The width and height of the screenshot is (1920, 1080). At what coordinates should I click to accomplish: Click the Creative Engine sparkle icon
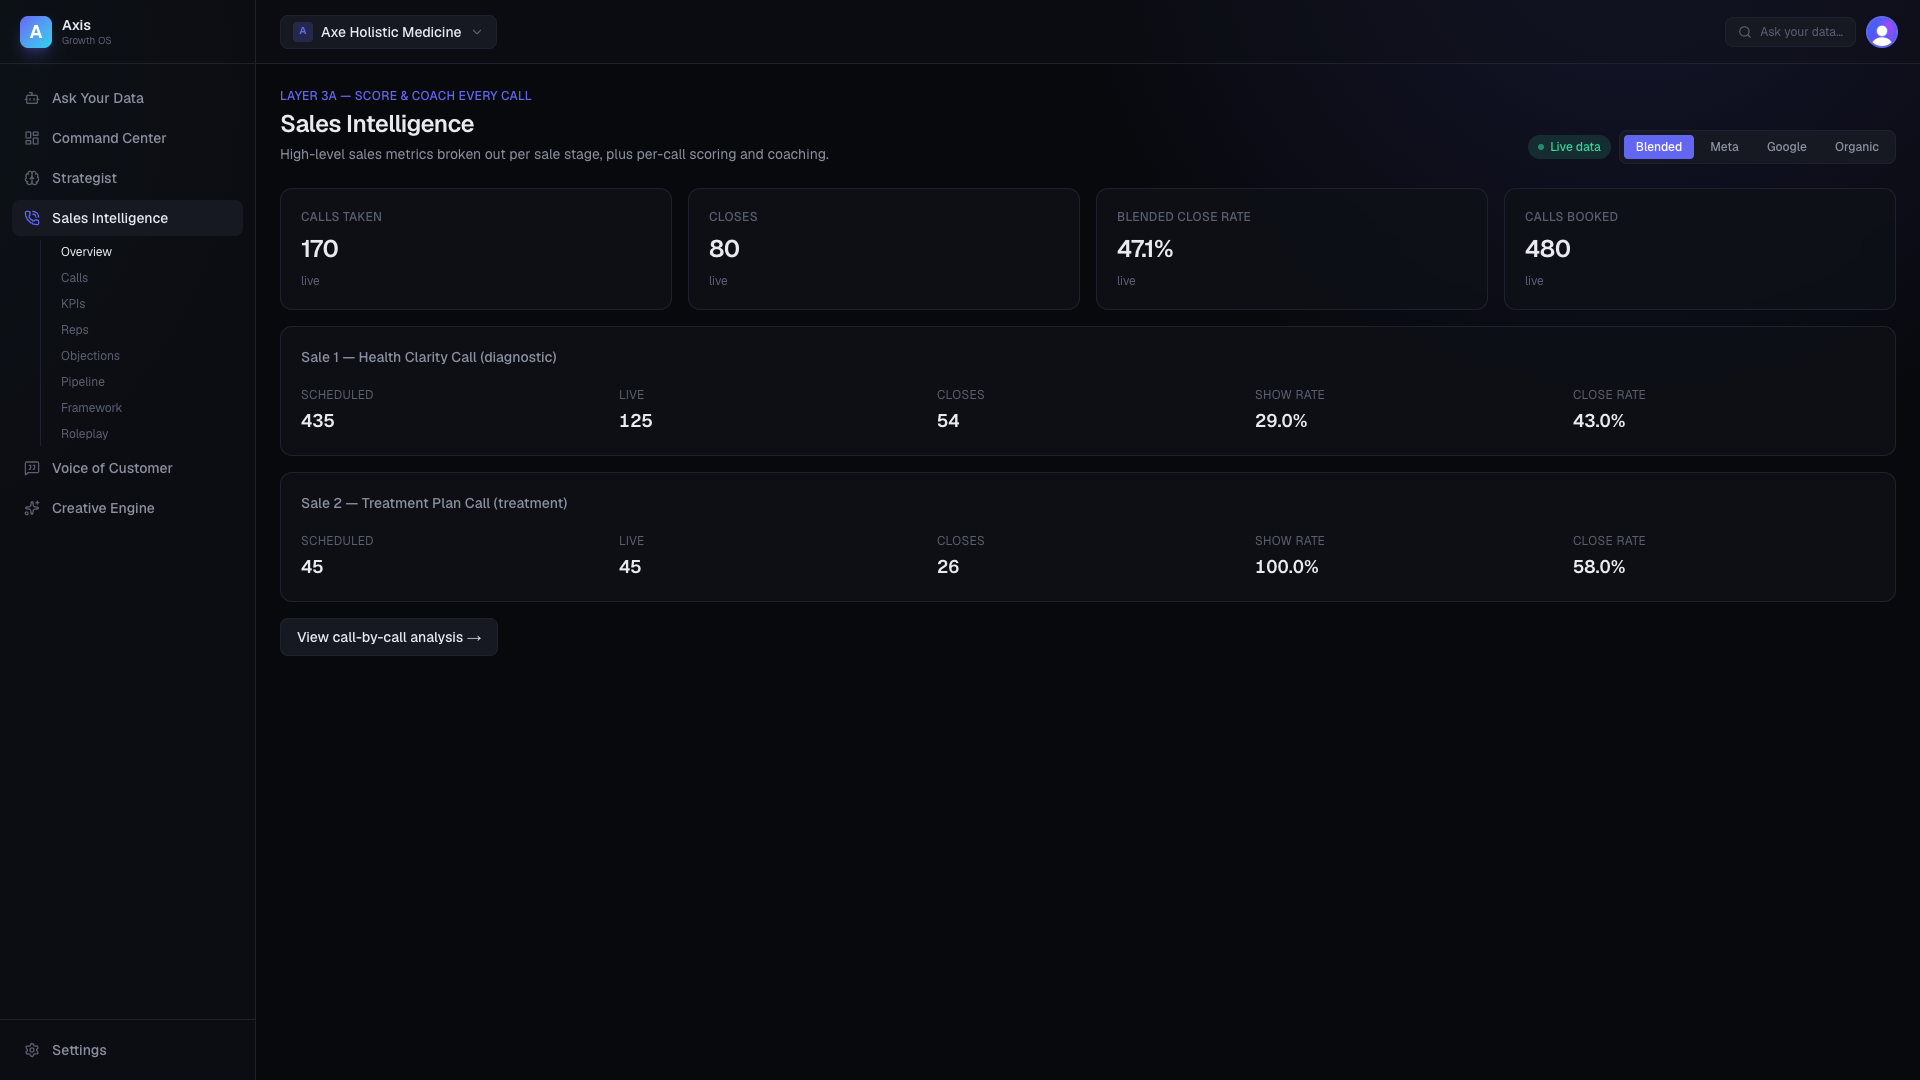pyautogui.click(x=32, y=508)
